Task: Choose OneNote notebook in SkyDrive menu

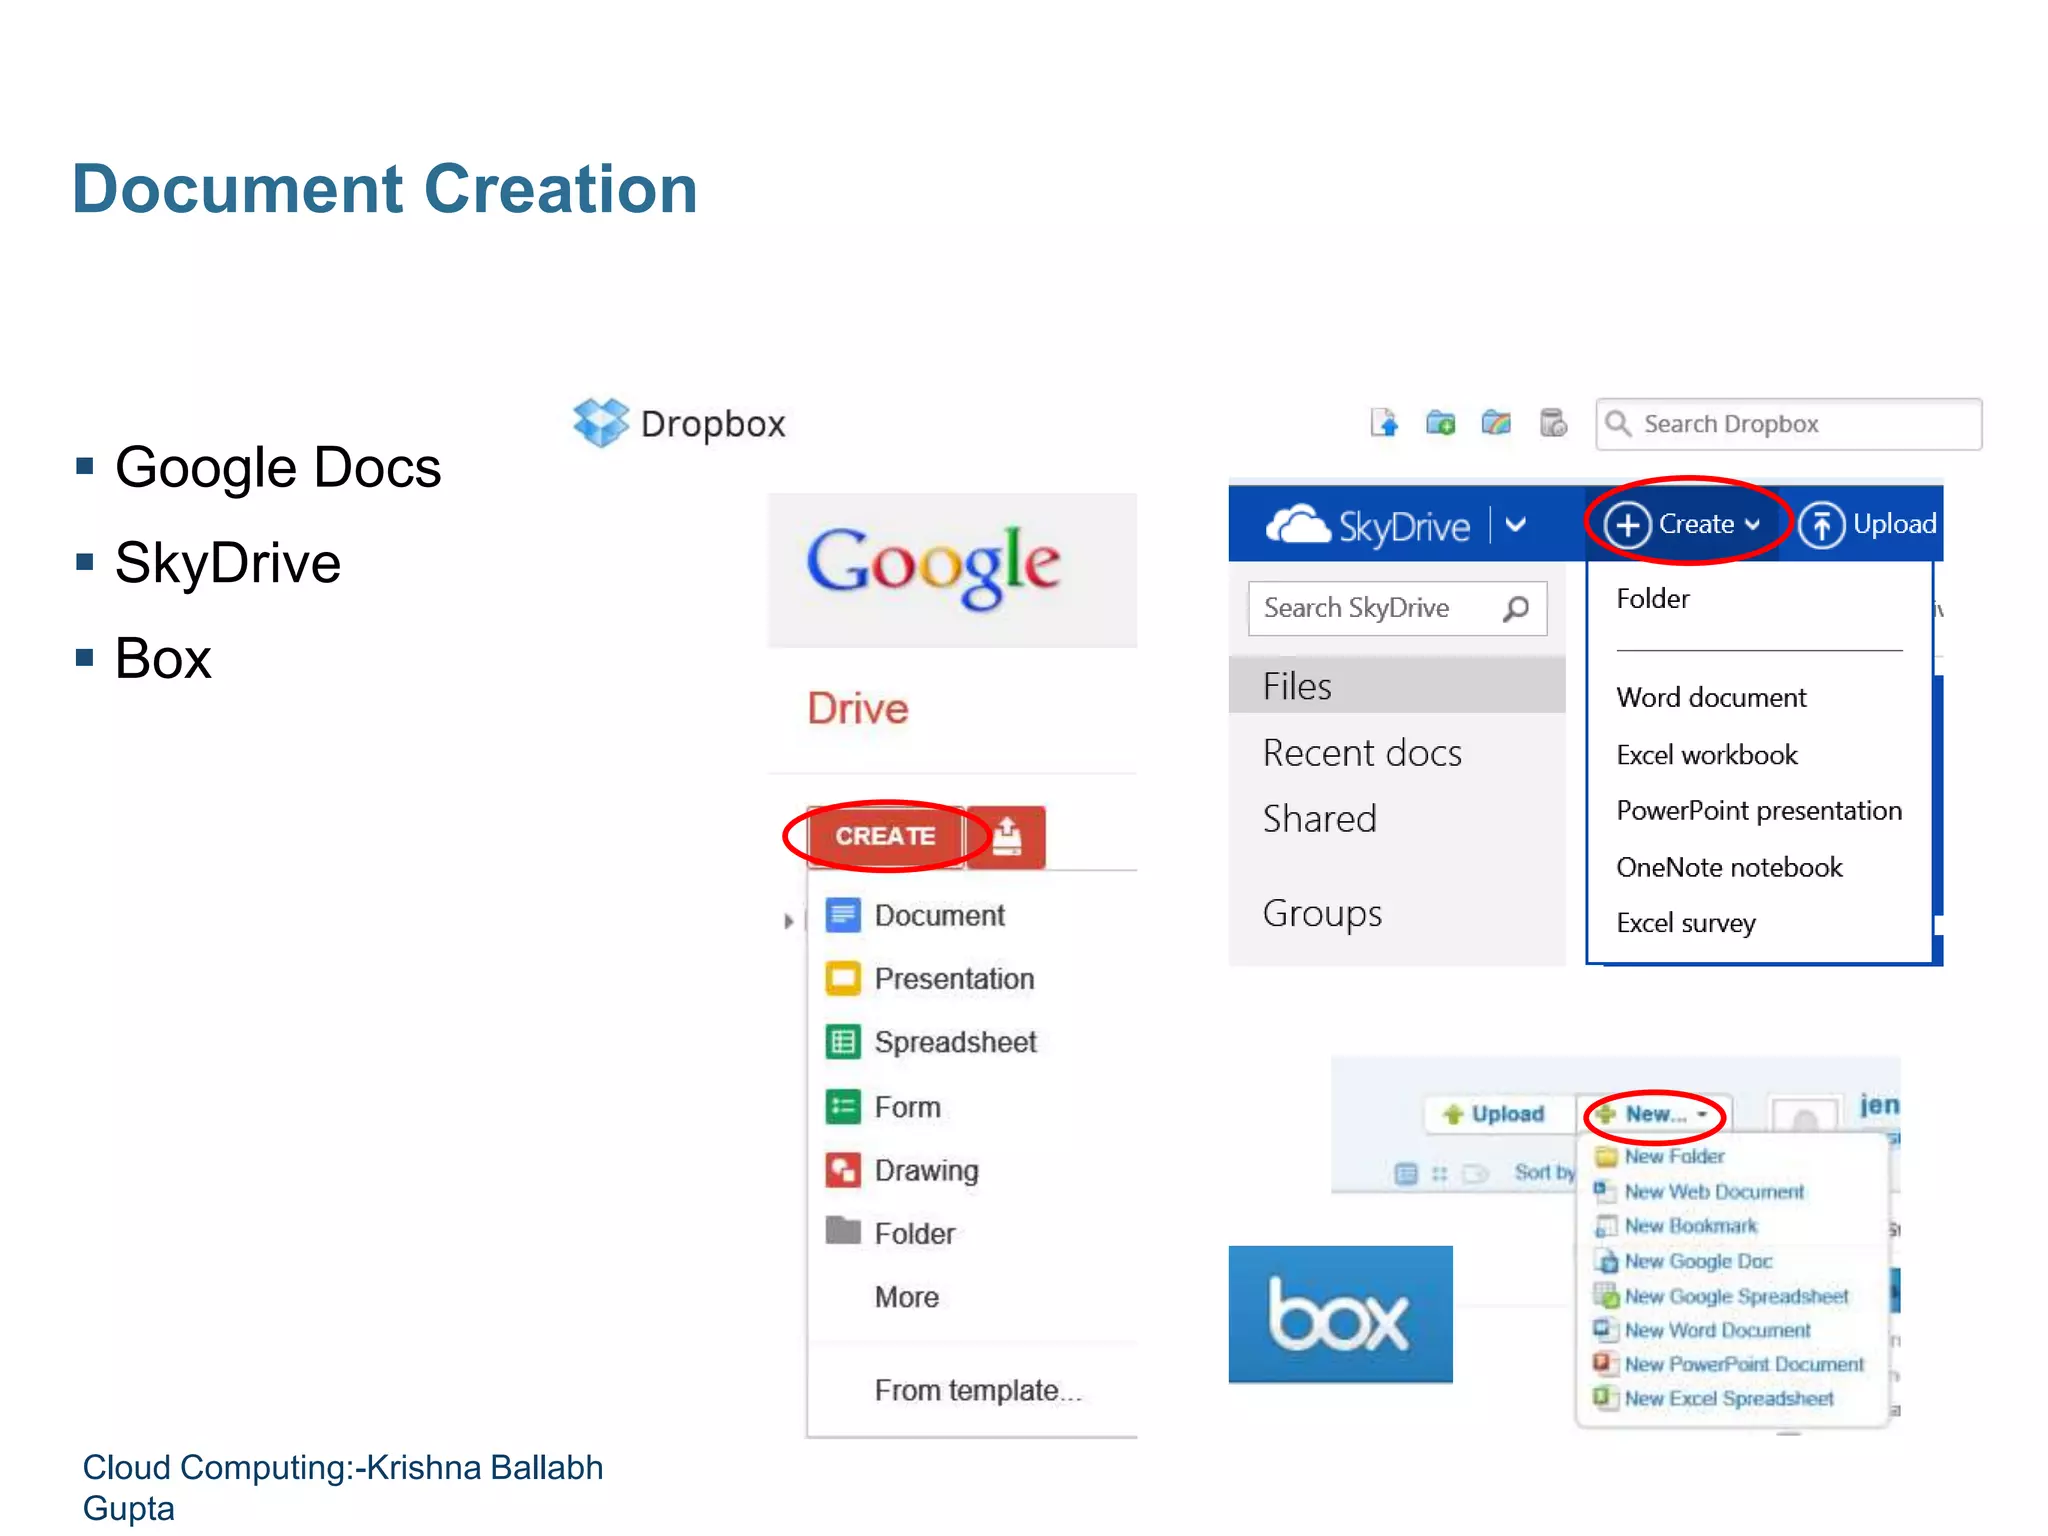Action: [1729, 867]
